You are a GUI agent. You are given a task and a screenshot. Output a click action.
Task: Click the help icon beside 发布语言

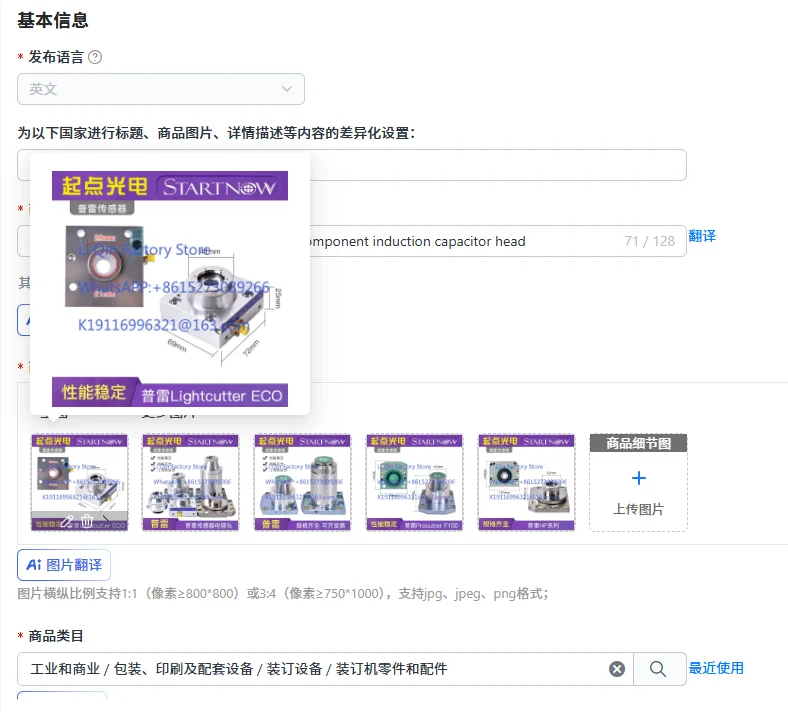95,57
